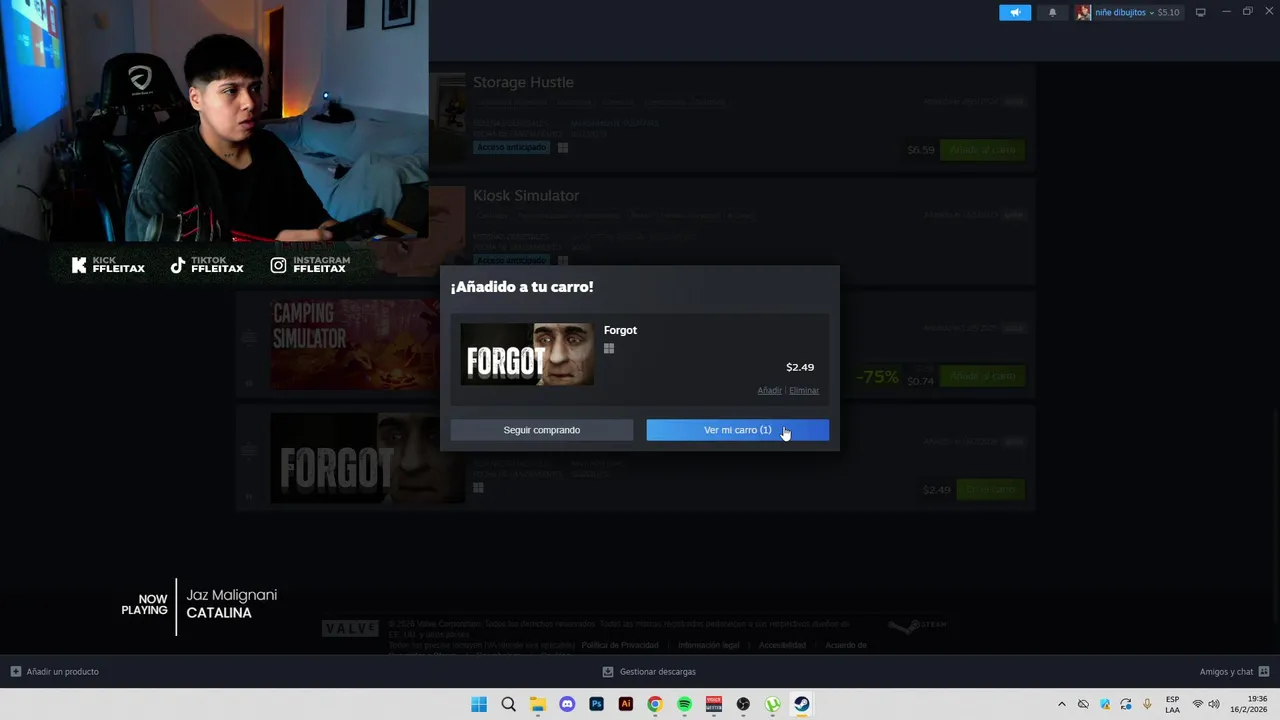Viewport: 1280px width, 720px height.
Task: Click the Wi-Fi network tray icon
Action: tap(1198, 704)
